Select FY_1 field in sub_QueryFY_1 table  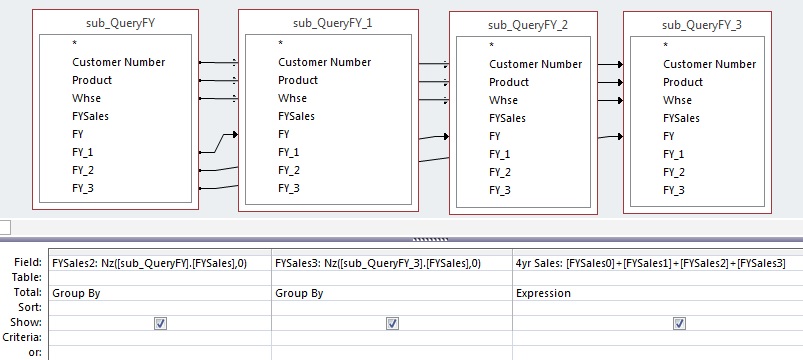coord(288,152)
